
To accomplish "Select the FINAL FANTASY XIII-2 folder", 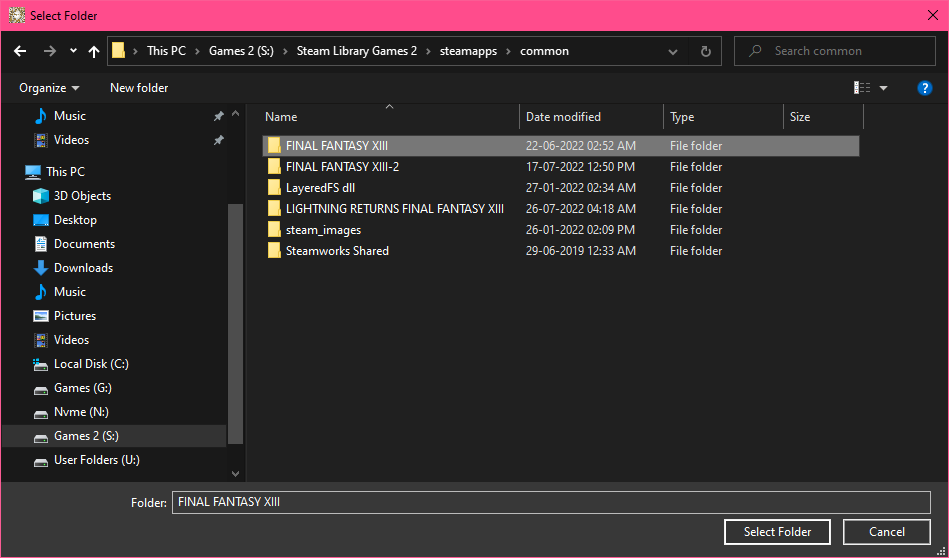I will coord(561,167).
